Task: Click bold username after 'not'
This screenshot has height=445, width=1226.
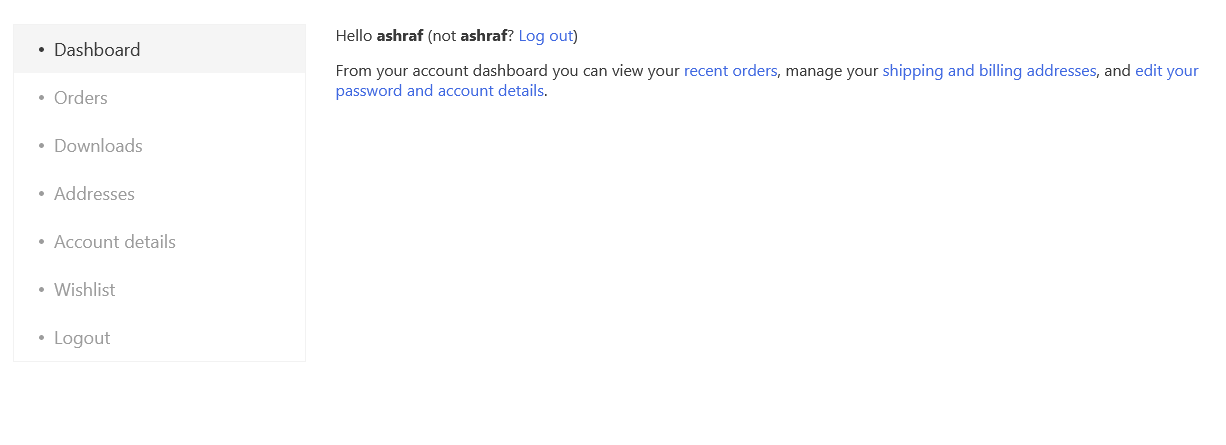Action: click(x=484, y=36)
